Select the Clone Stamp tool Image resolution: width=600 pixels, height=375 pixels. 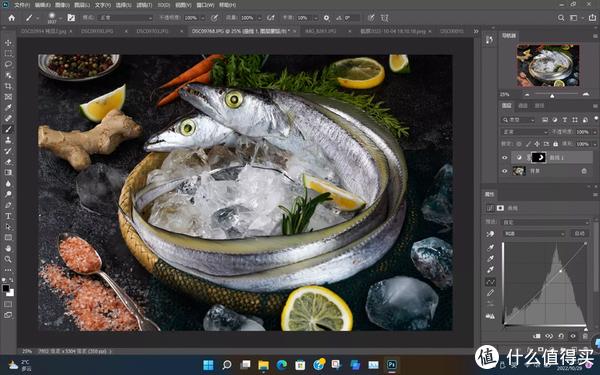tap(8, 140)
